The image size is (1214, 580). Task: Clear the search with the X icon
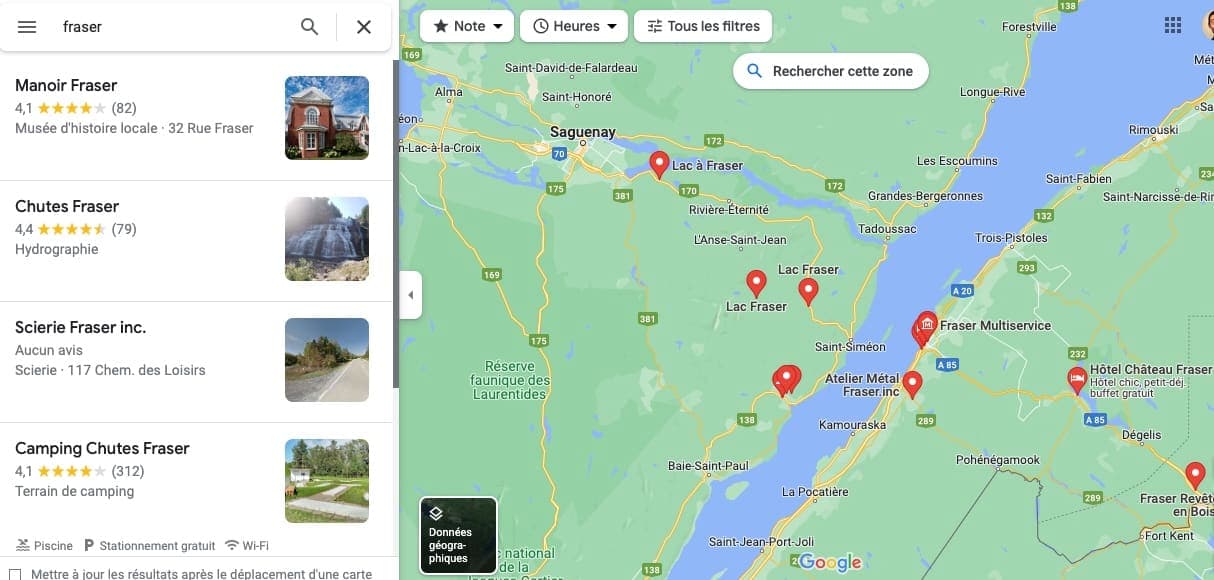click(364, 27)
